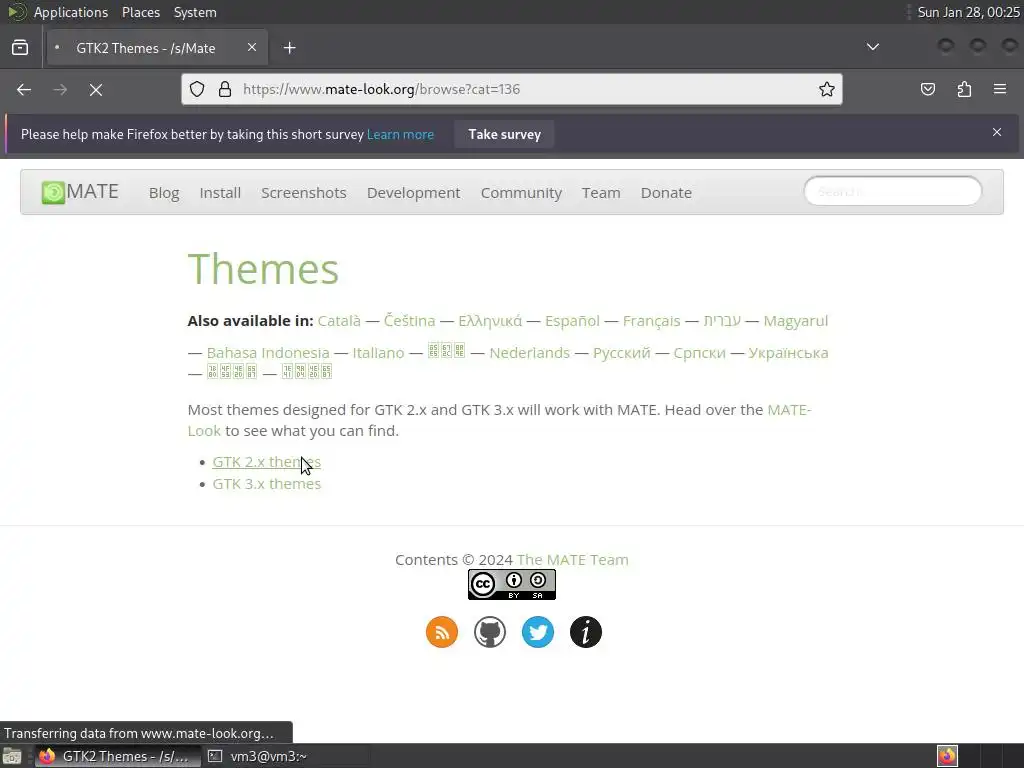Switch to the Français translation

(651, 321)
